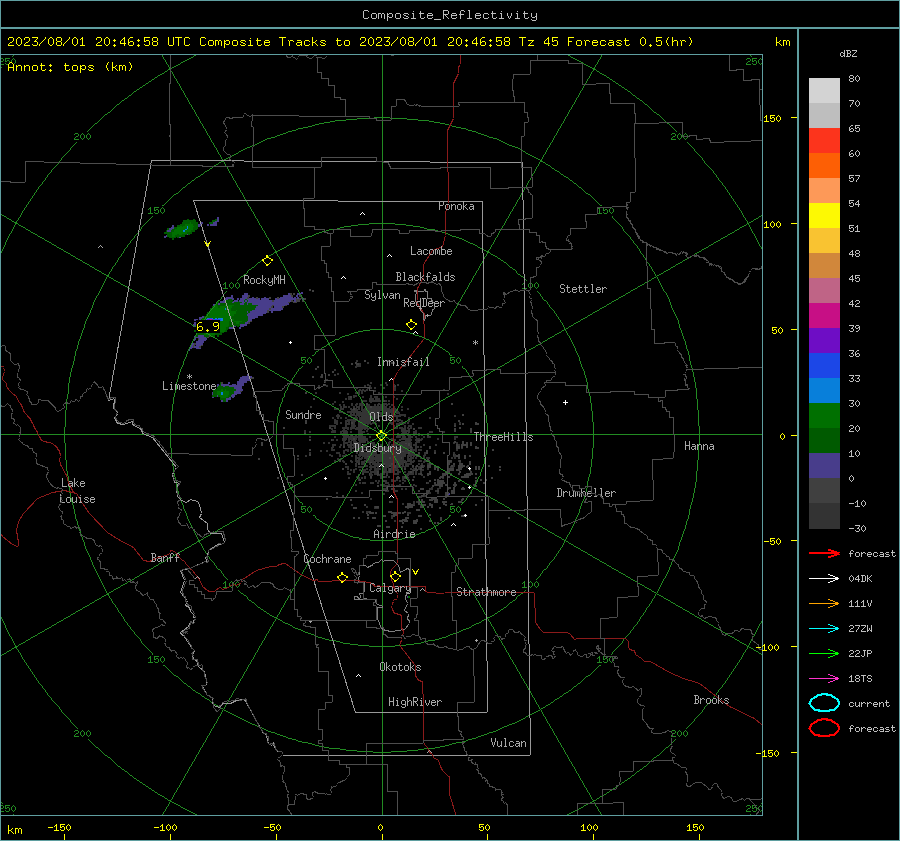Click the Lake Louise label
This screenshot has height=841, width=900.
pos(77,491)
